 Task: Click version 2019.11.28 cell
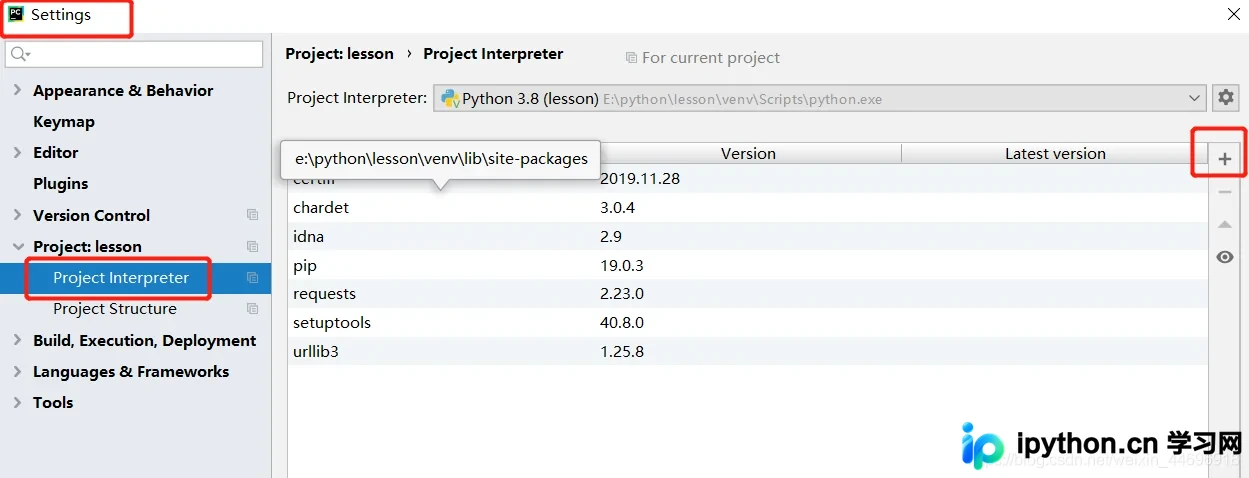click(x=640, y=179)
